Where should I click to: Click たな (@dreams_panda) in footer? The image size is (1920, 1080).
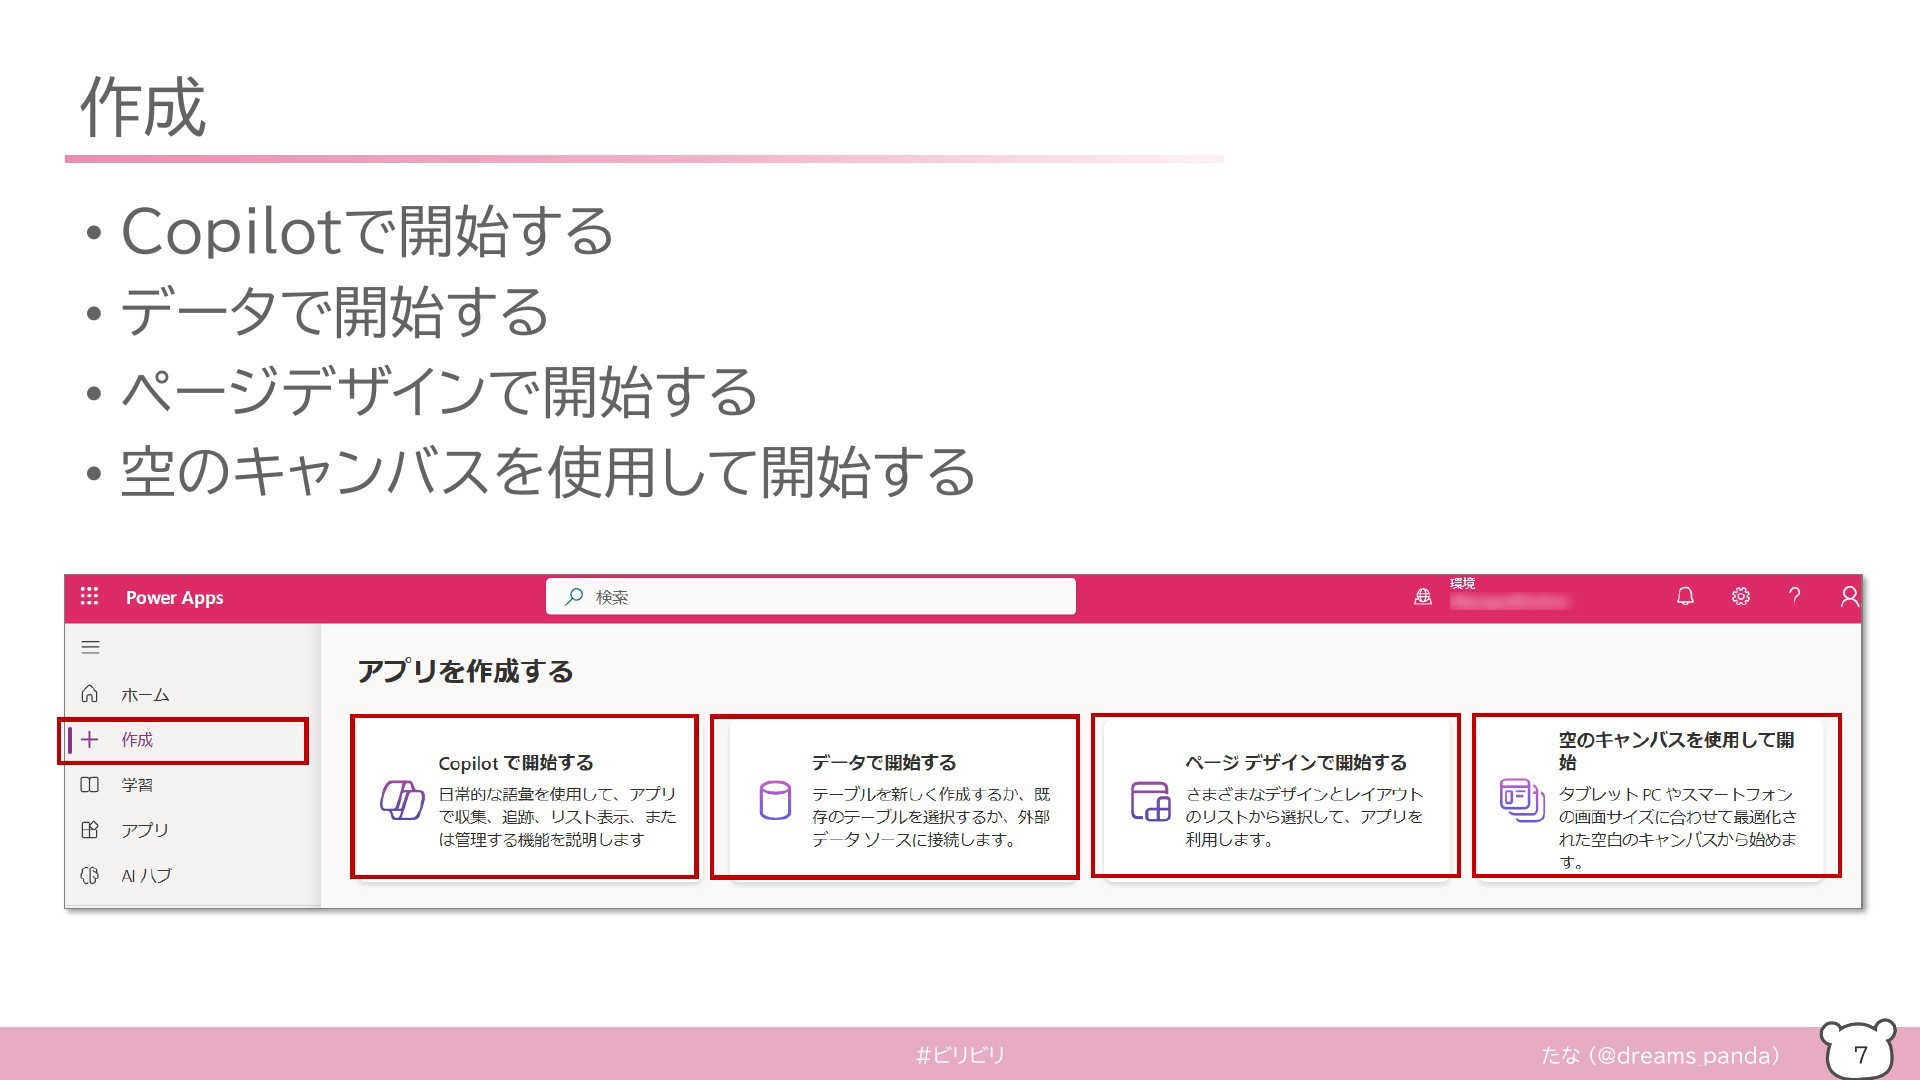point(1660,1055)
